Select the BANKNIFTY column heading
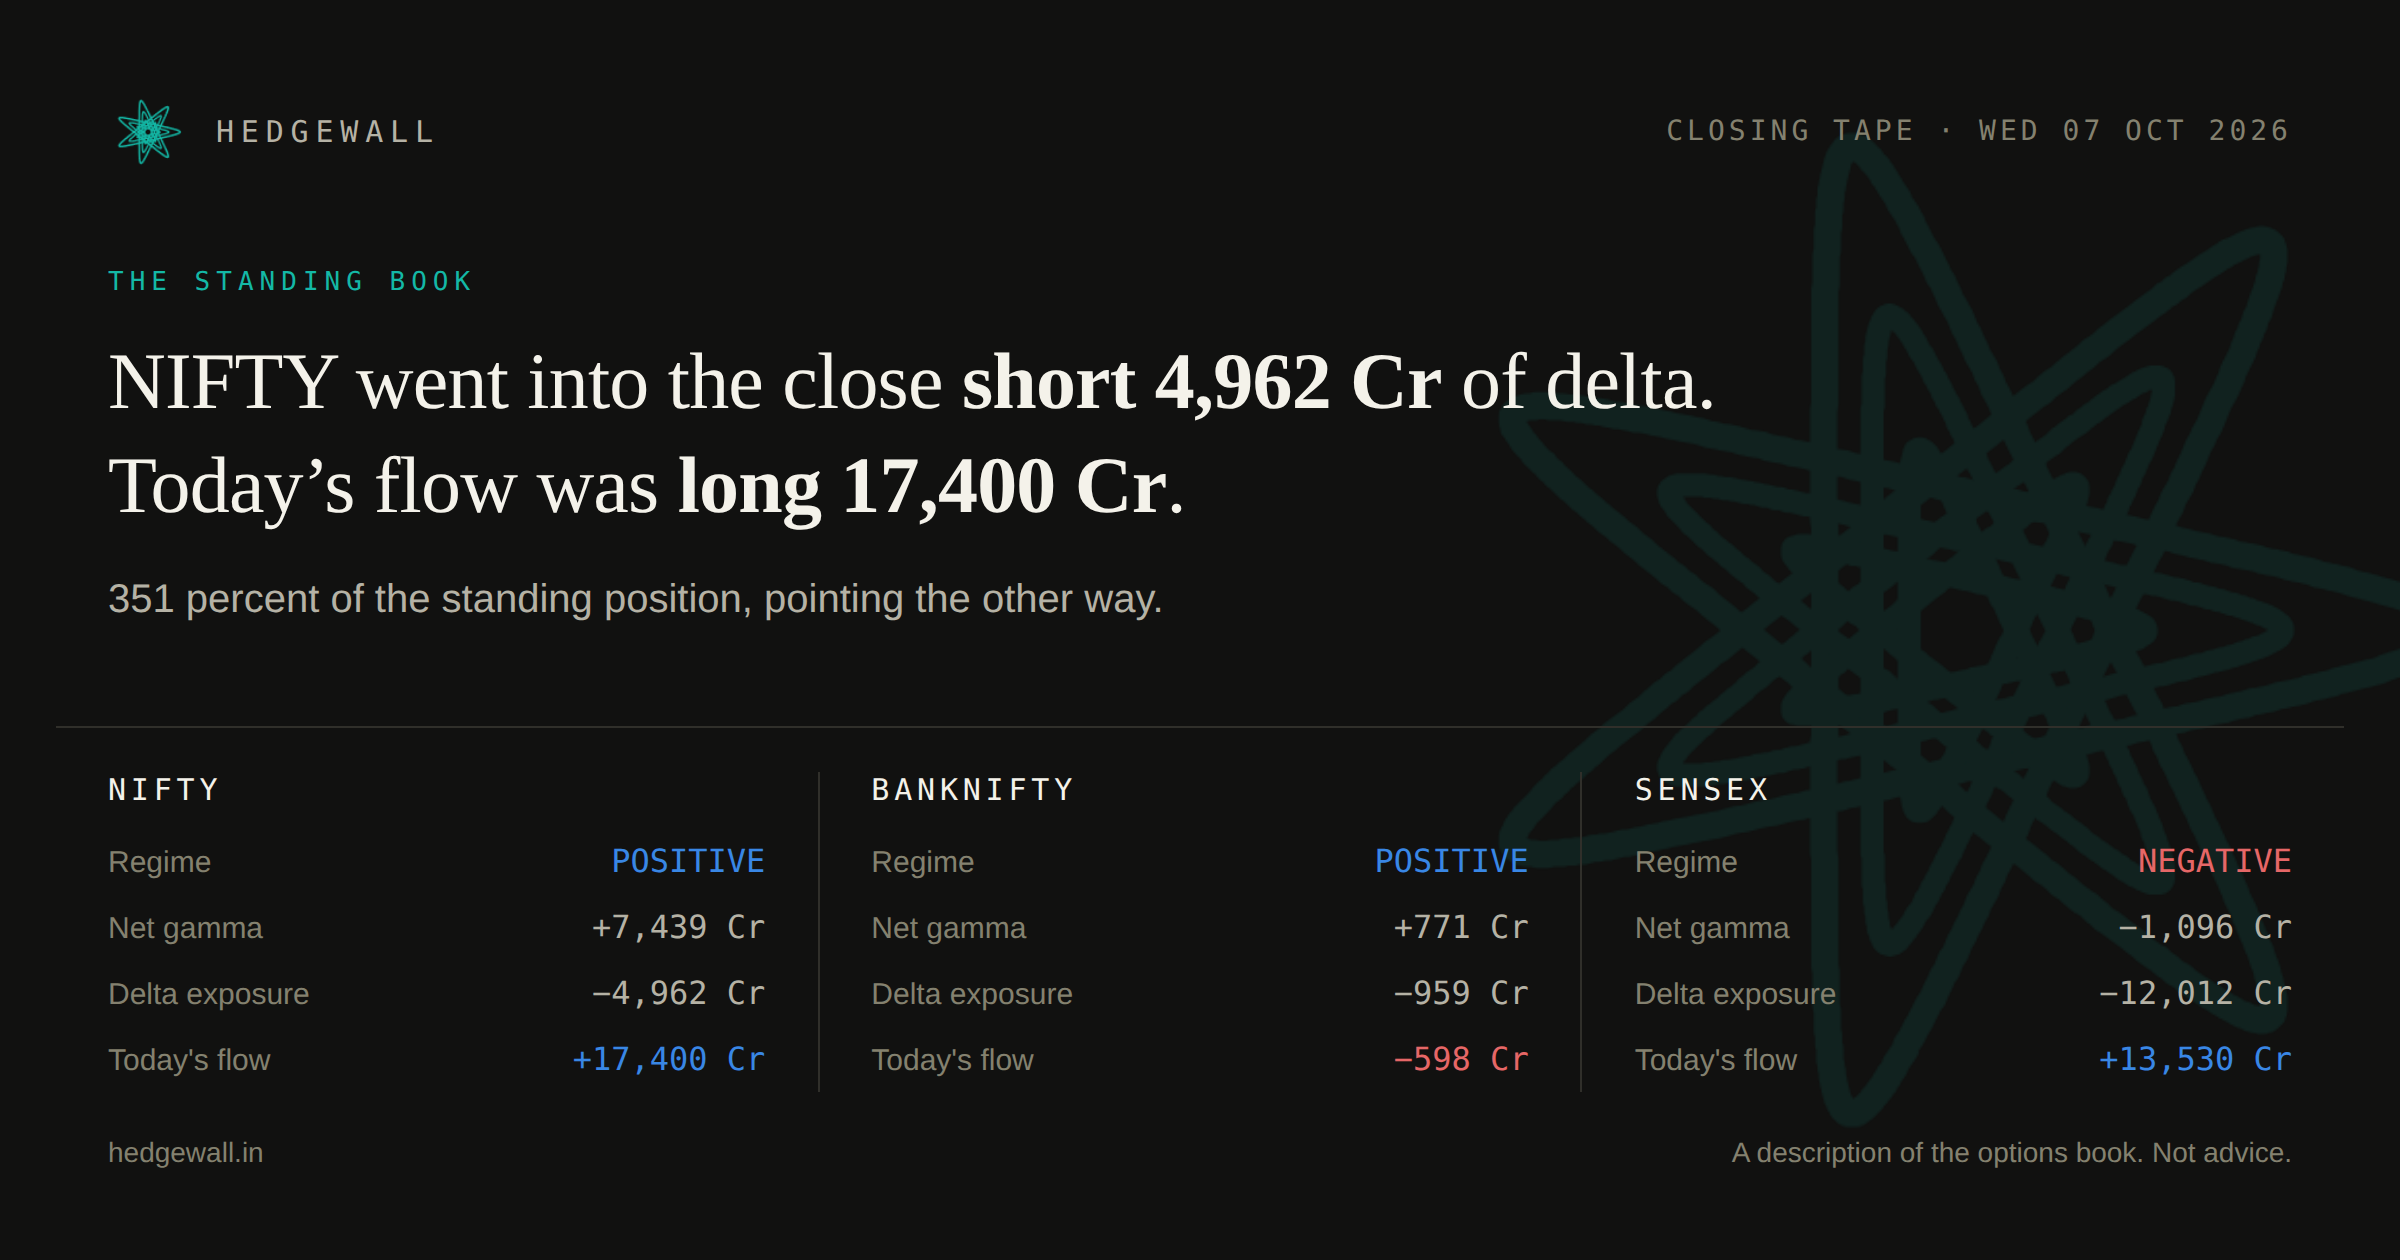This screenshot has width=2400, height=1260. (x=973, y=790)
